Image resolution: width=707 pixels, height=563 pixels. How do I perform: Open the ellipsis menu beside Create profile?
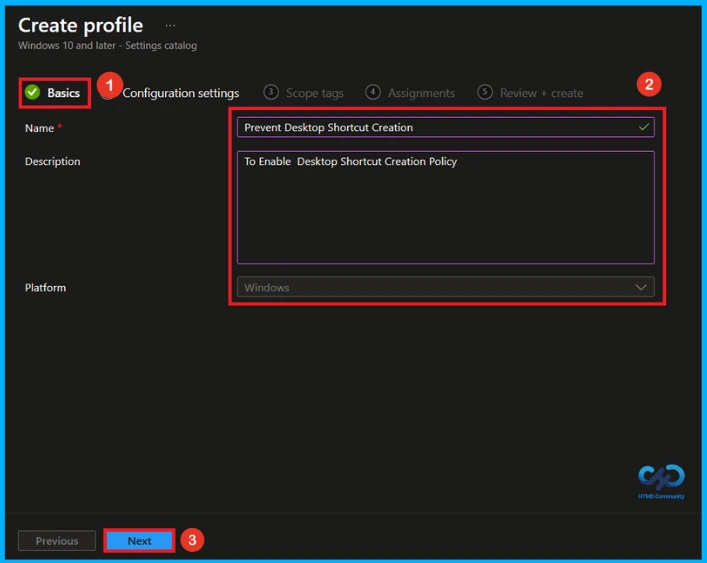(170, 26)
